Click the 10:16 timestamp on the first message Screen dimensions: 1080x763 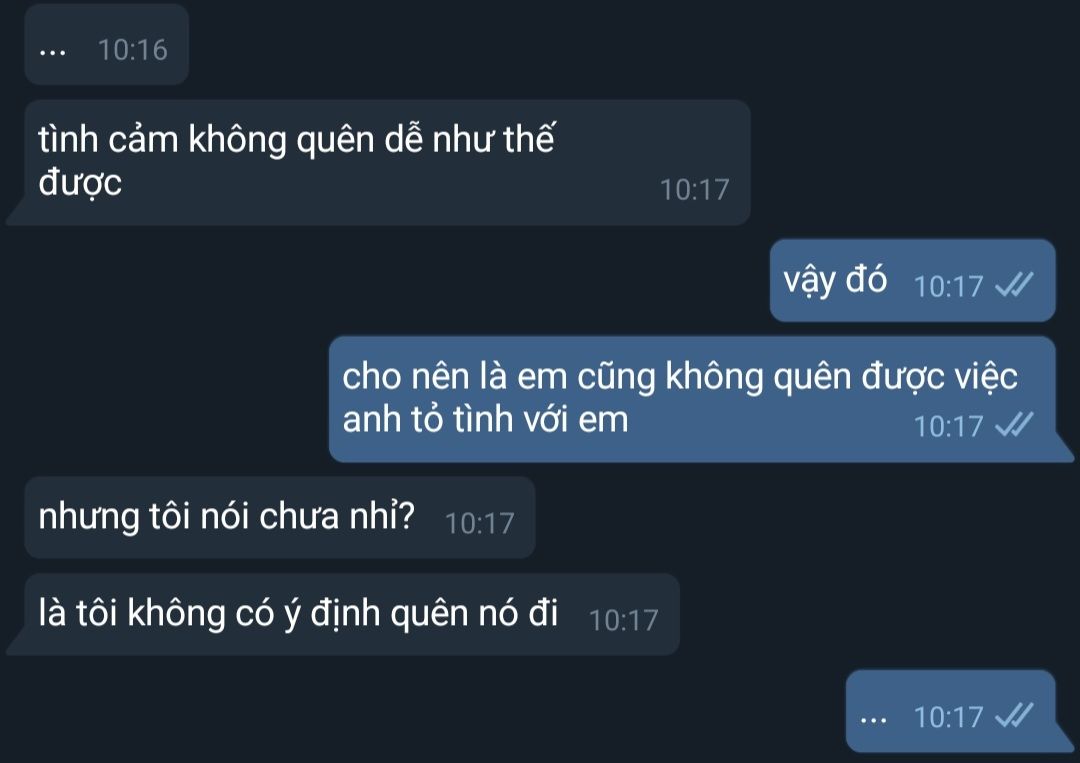(132, 50)
